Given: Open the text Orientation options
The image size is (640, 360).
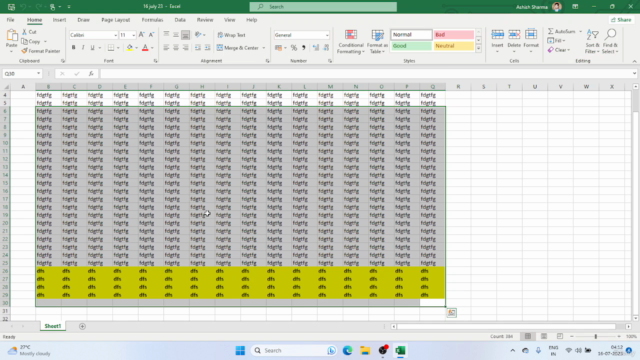Looking at the screenshot, I should coord(200,35).
